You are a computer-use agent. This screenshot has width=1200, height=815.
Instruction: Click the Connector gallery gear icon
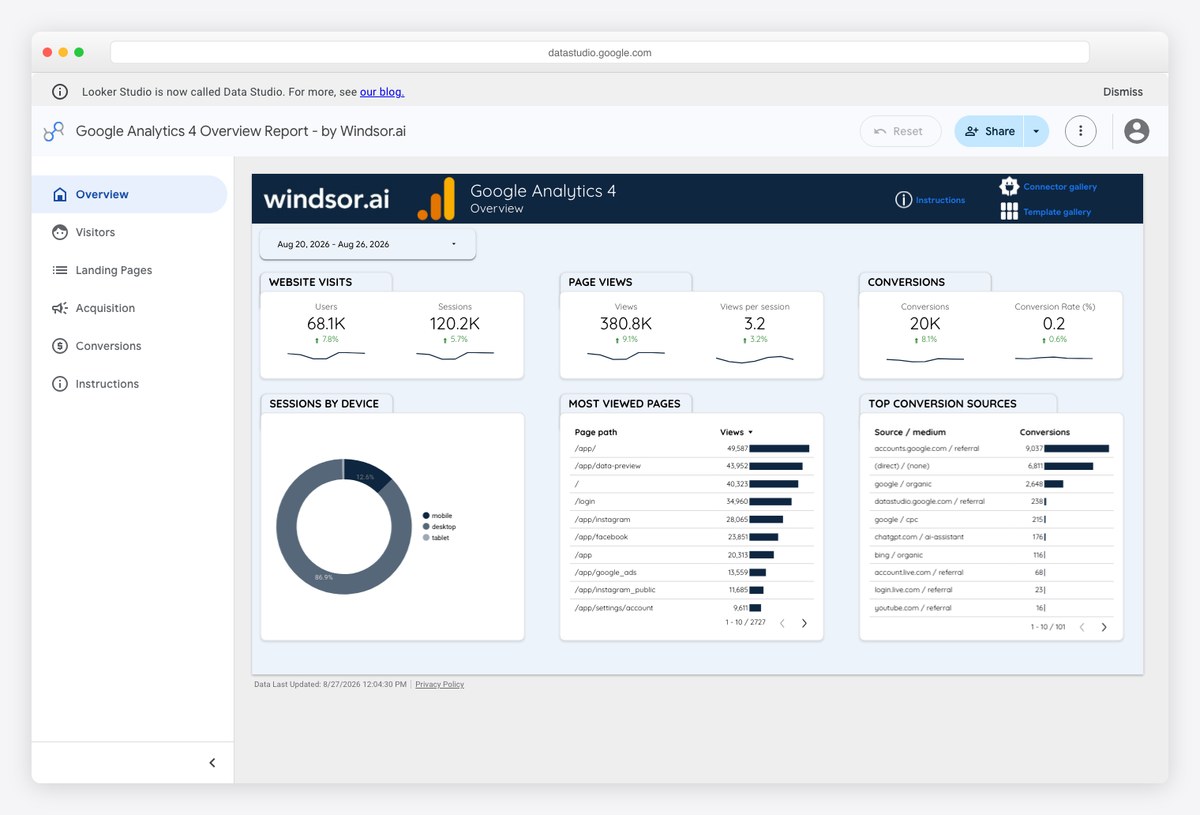1009,186
